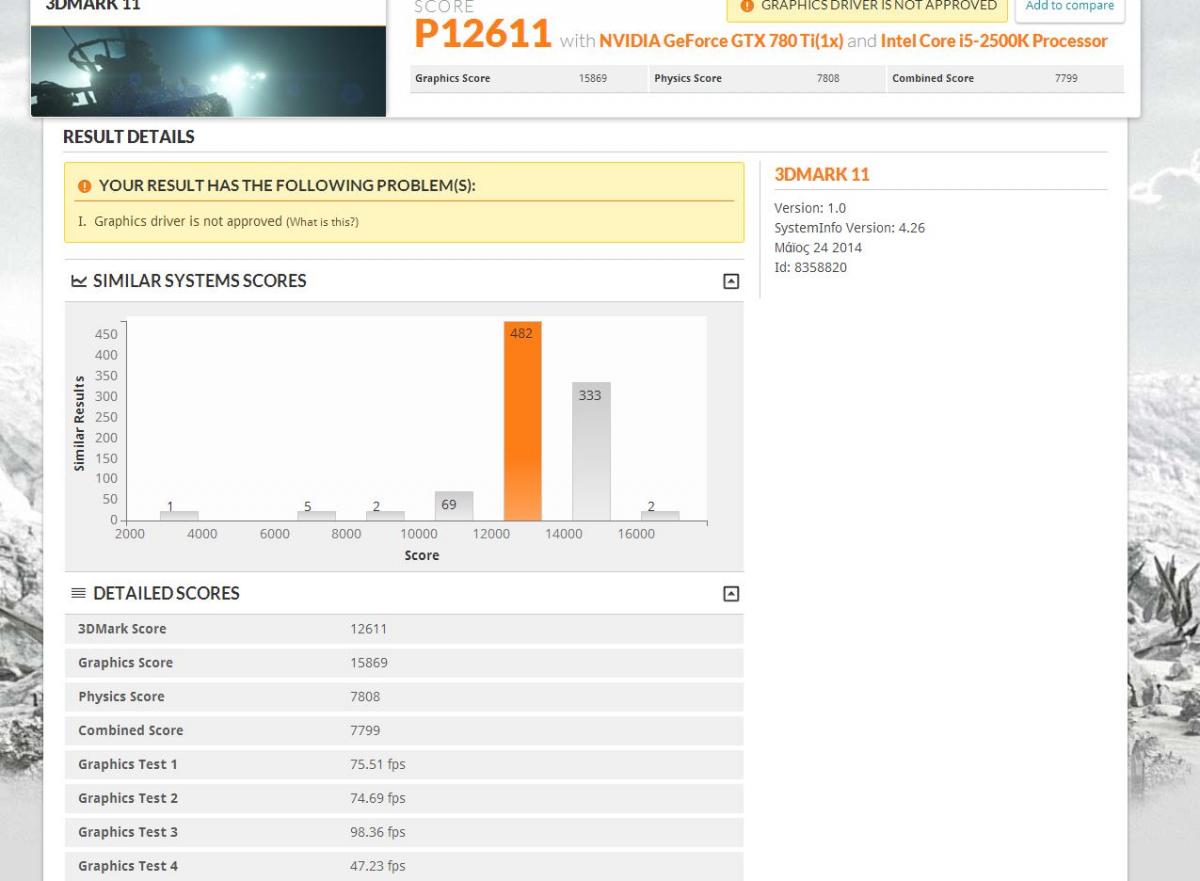Open the 'What is this?' link

pos(322,222)
